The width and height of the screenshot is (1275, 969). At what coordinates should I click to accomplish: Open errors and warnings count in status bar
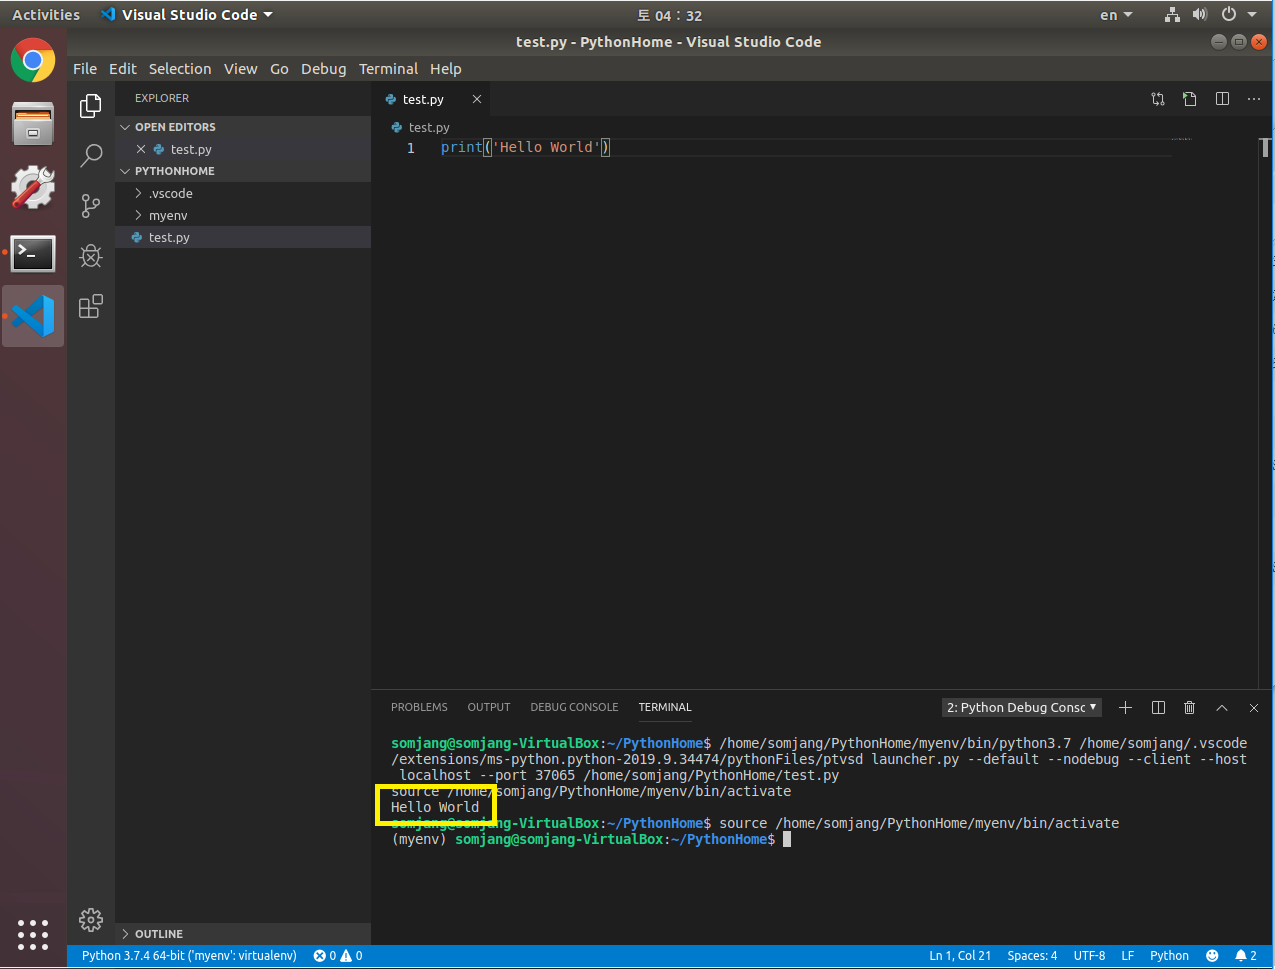tap(338, 956)
